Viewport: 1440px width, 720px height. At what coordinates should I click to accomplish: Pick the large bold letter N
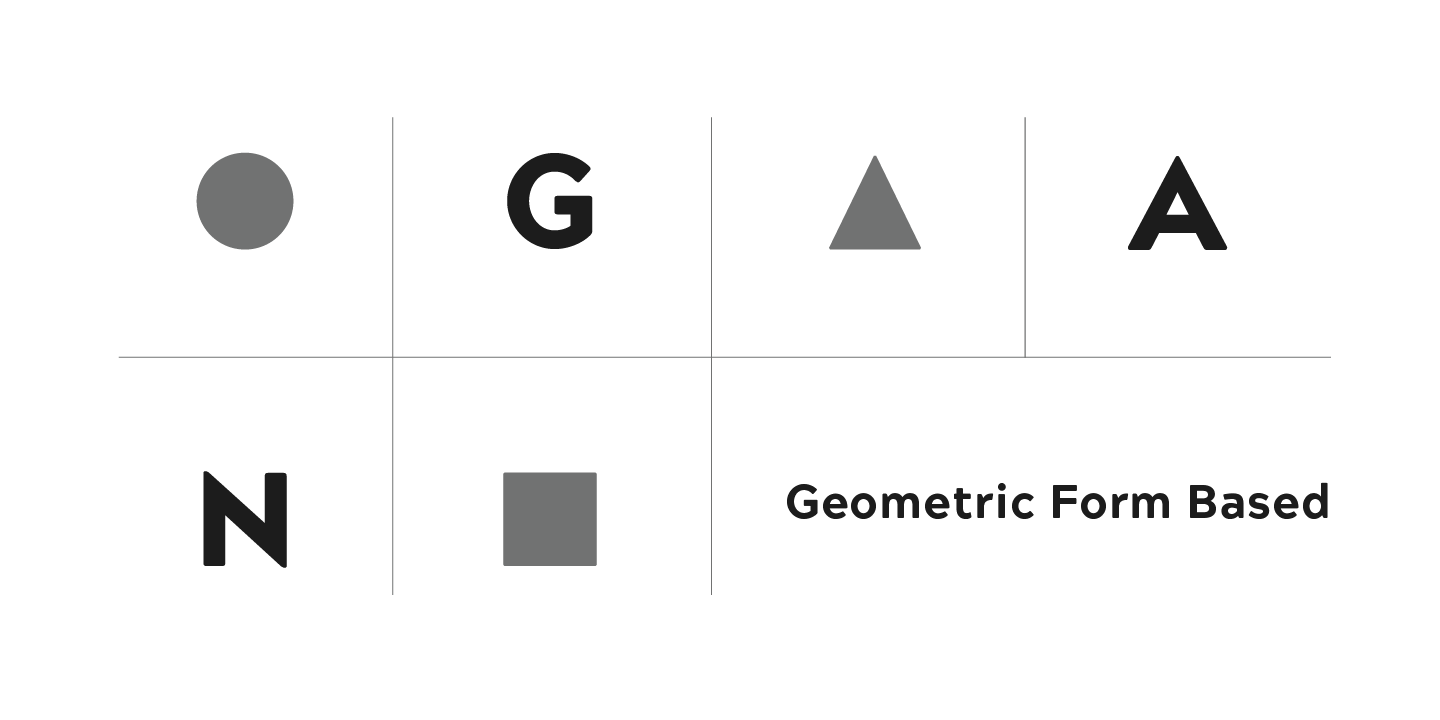(x=245, y=519)
